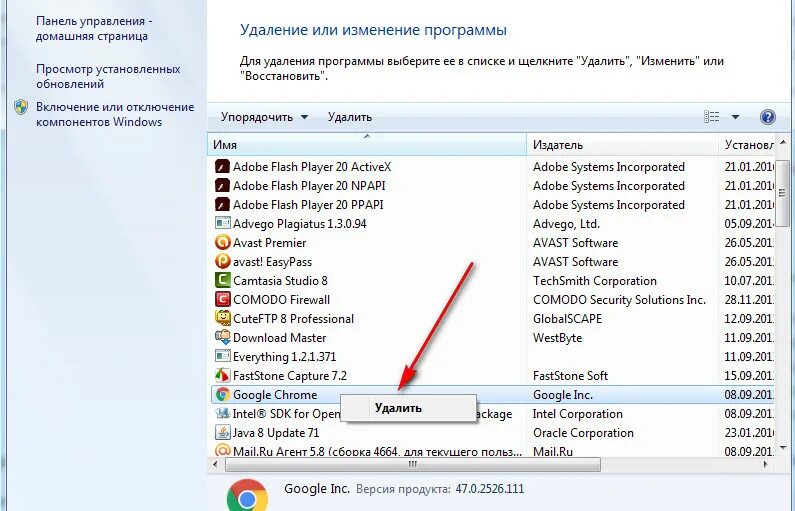
Task: Click the Windows components shield icon
Action: point(21,107)
